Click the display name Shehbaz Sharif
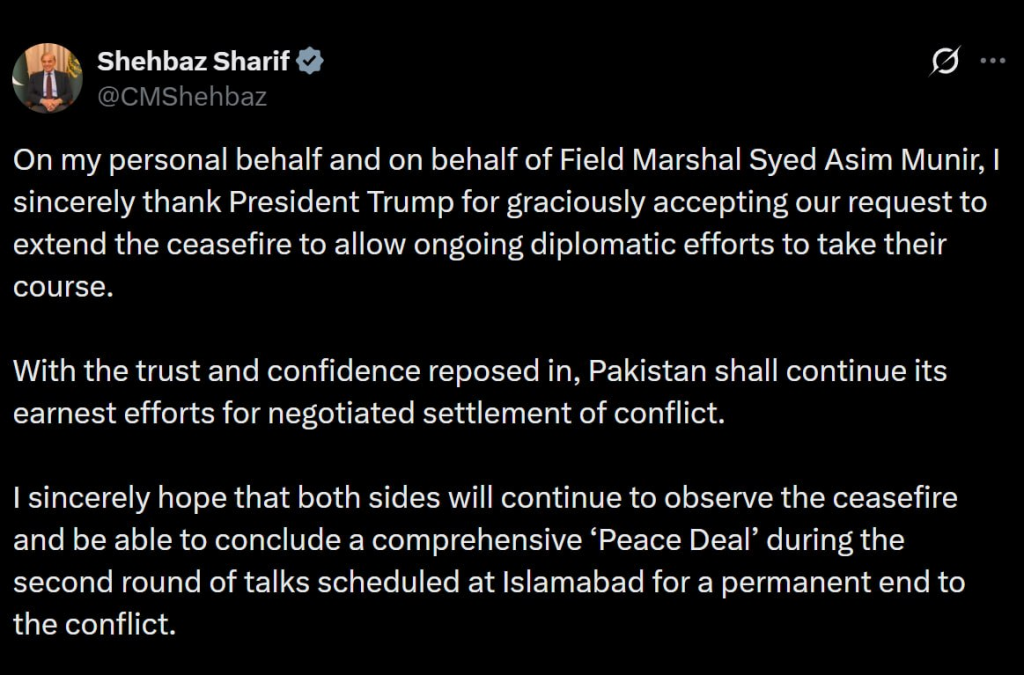This screenshot has height=675, width=1024. click(x=193, y=62)
